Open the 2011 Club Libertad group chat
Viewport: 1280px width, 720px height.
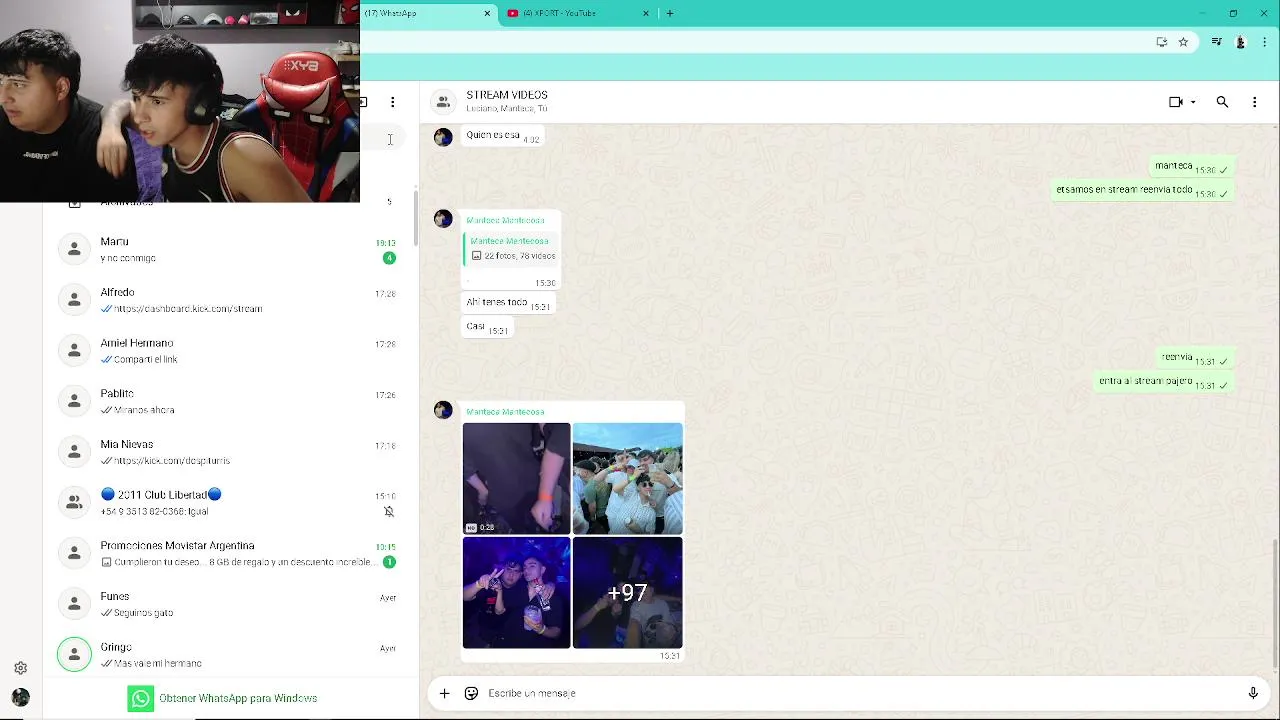pos(230,502)
